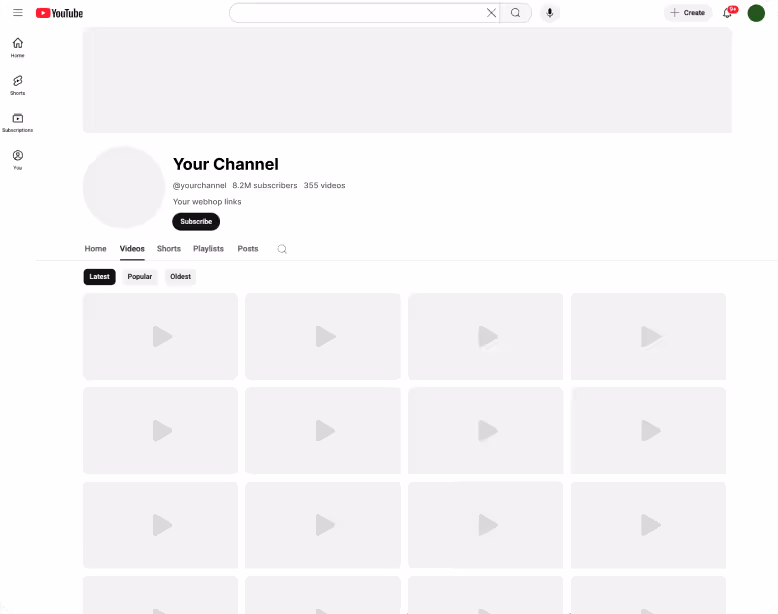
Task: Select the Popular sort filter
Action: [140, 276]
